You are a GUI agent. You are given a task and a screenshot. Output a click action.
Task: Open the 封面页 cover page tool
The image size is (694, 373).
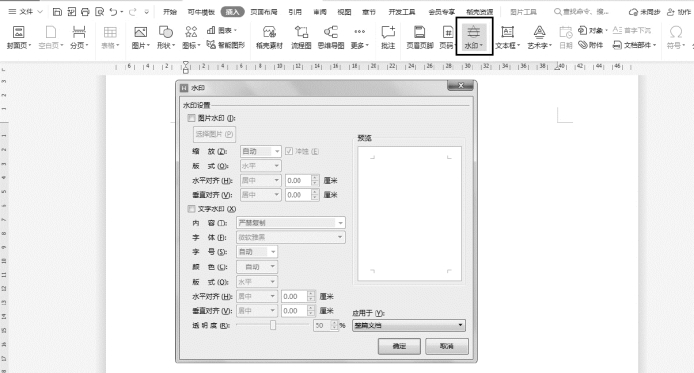[x=19, y=37]
